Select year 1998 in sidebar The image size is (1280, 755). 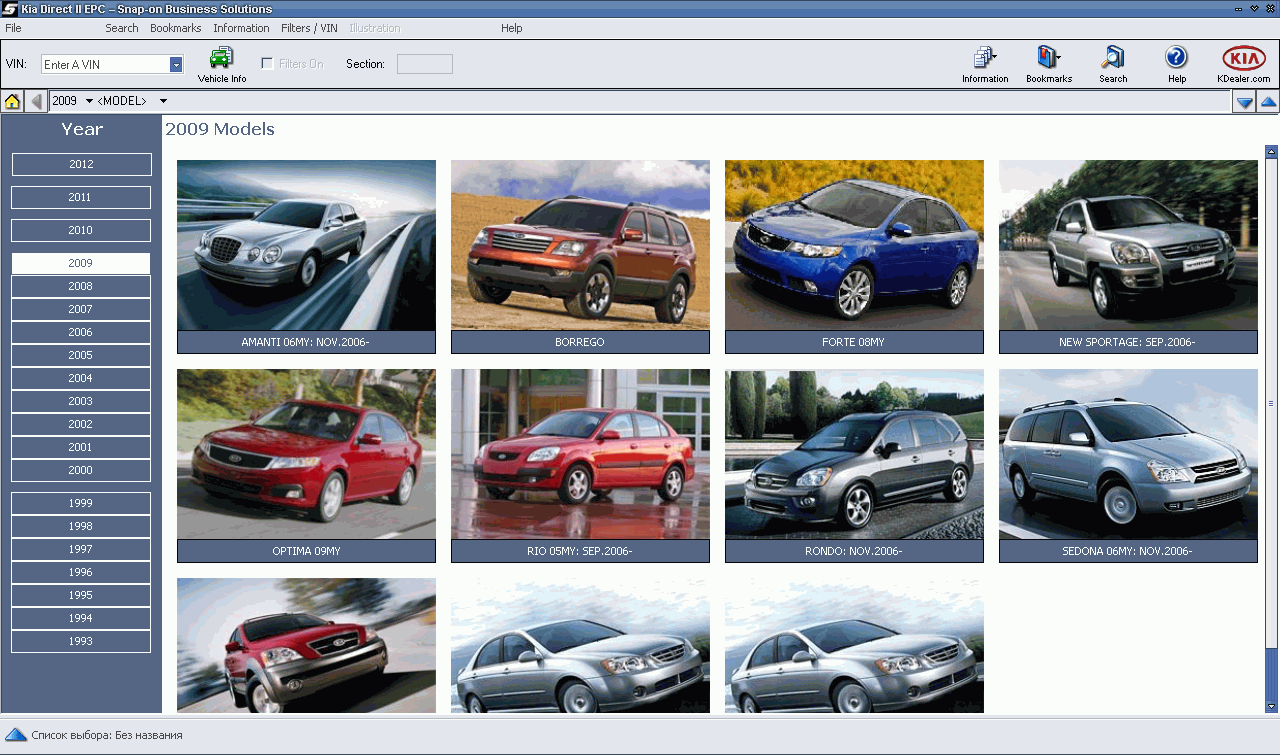click(81, 526)
